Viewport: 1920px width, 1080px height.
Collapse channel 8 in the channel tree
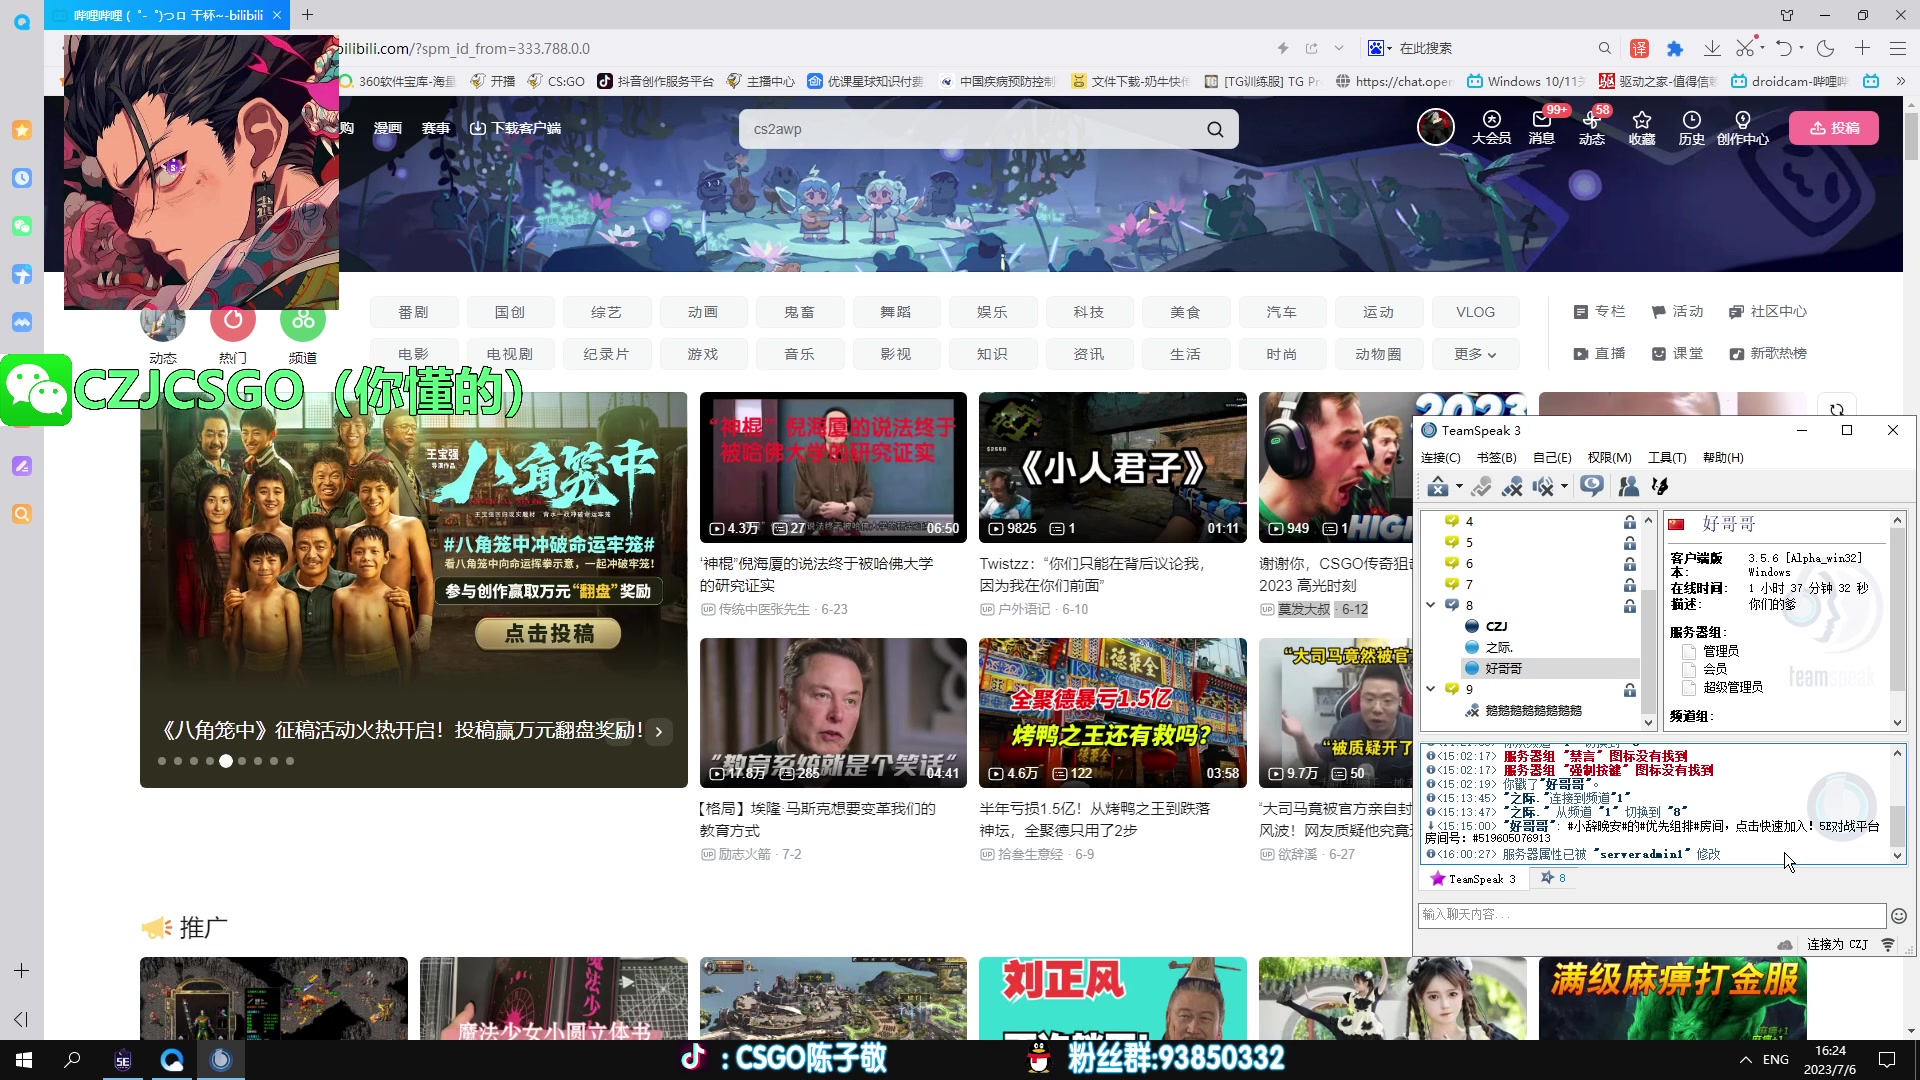pyautogui.click(x=1430, y=605)
